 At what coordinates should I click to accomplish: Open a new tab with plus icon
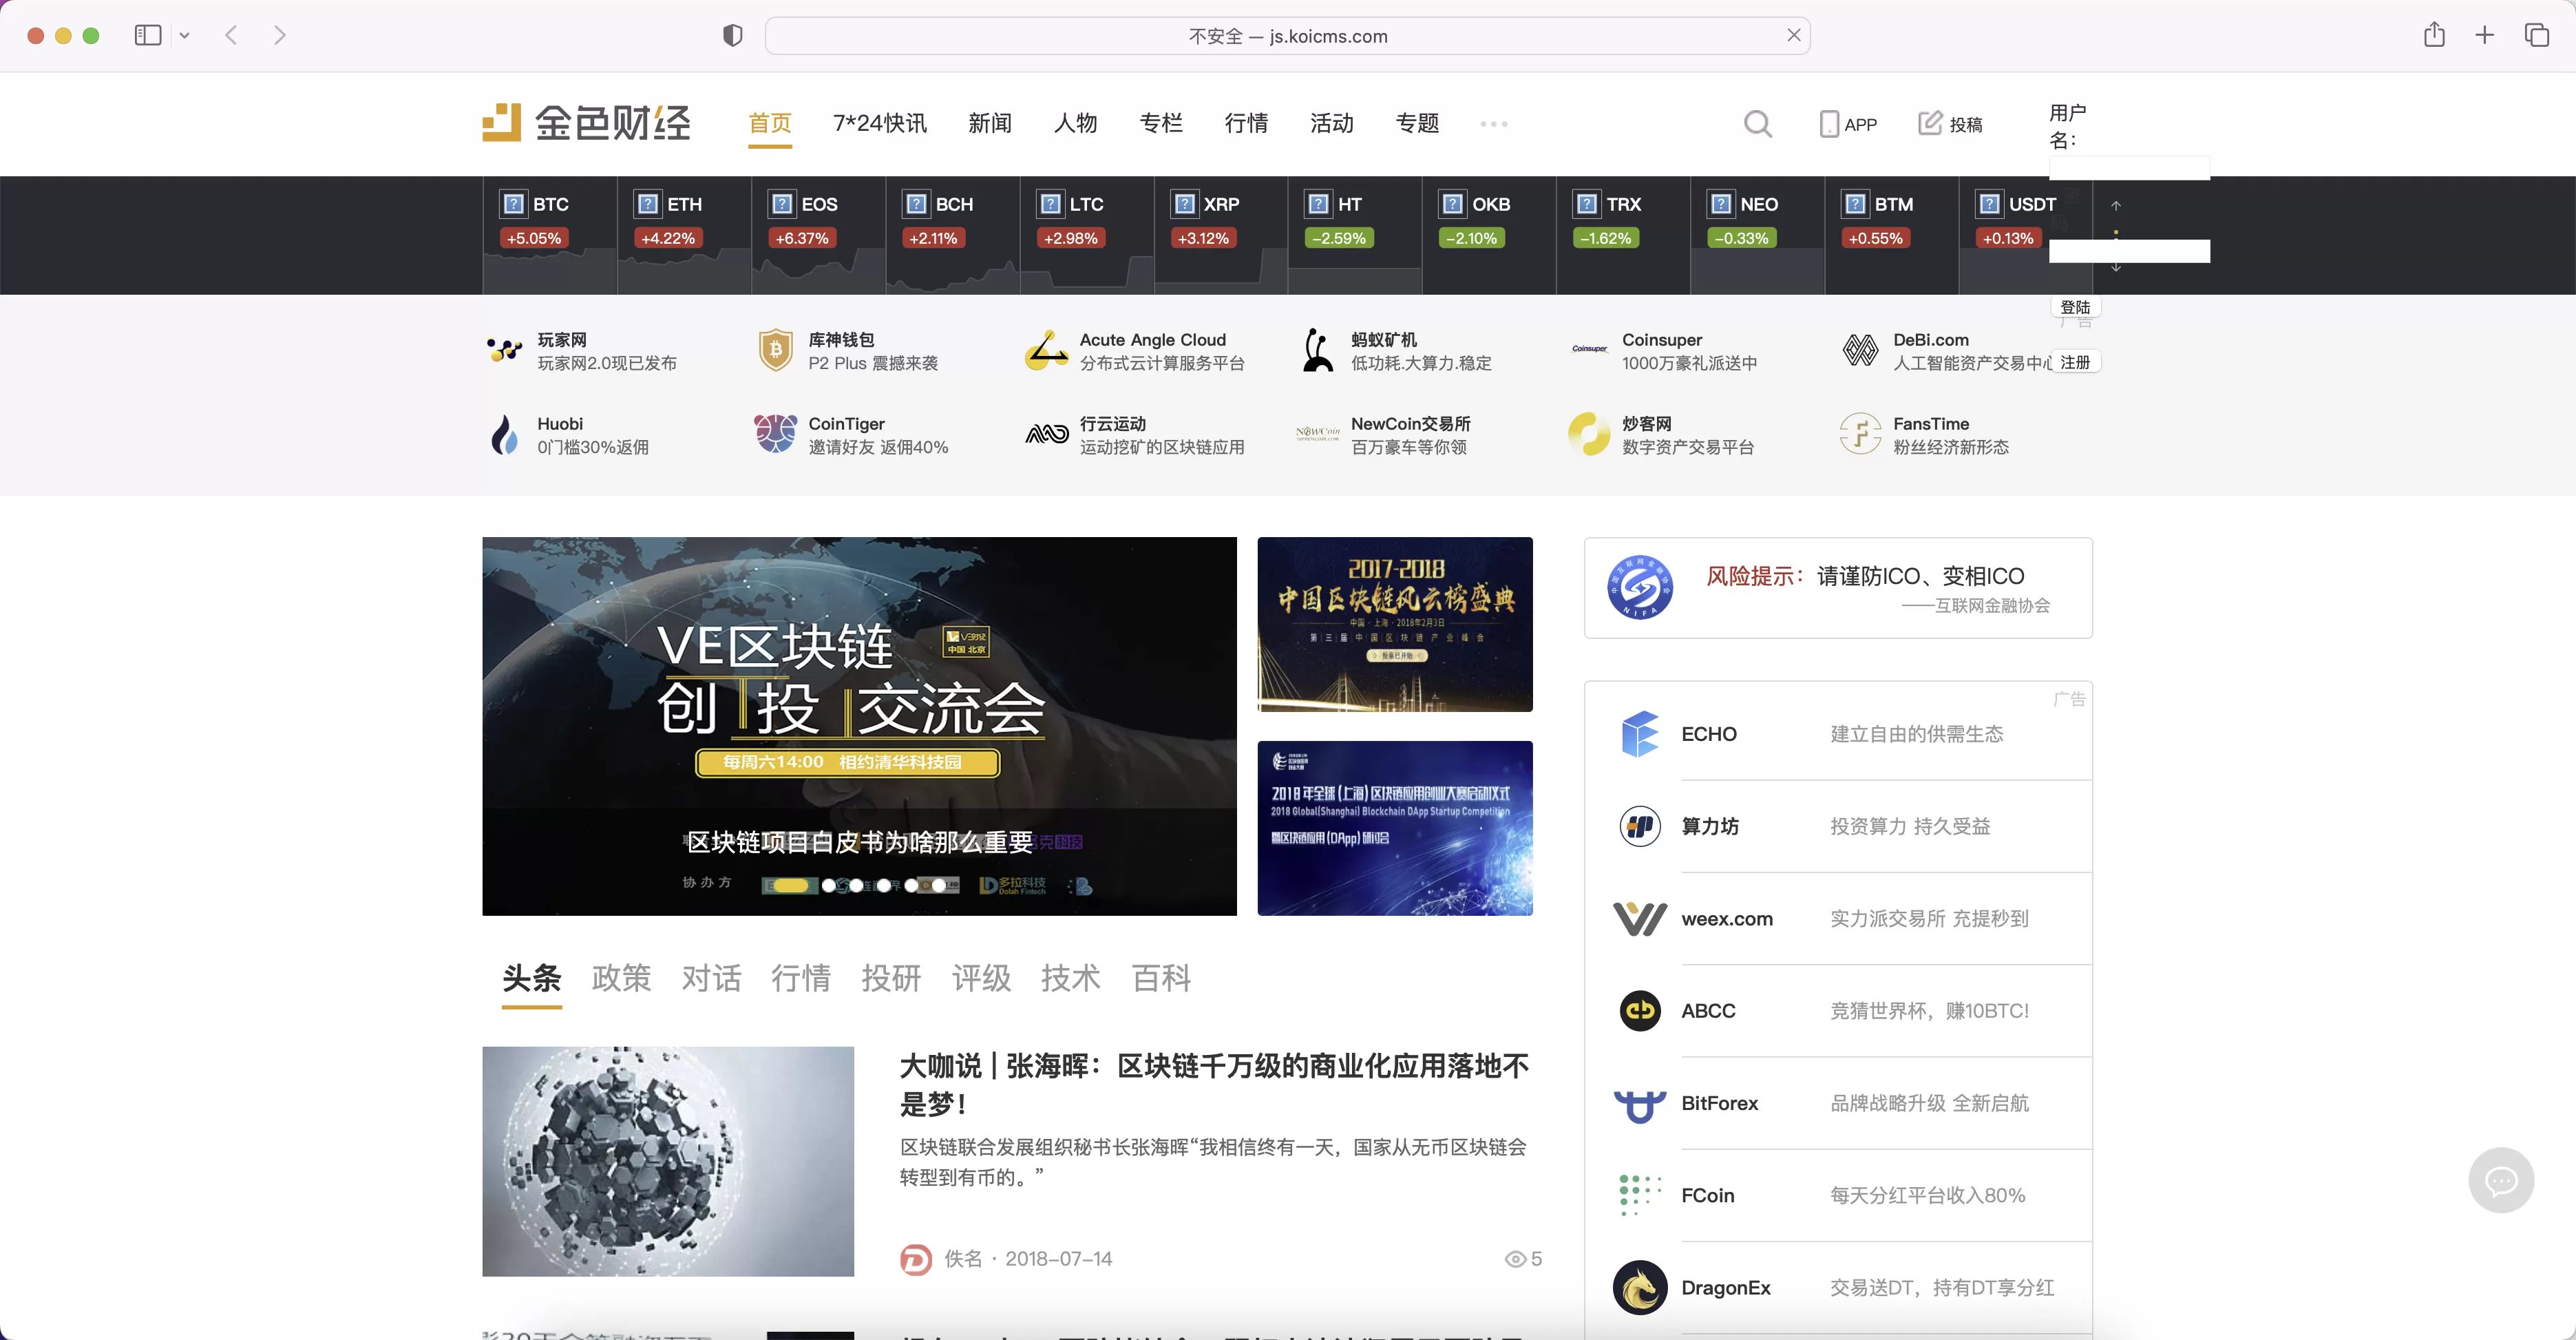[2485, 35]
